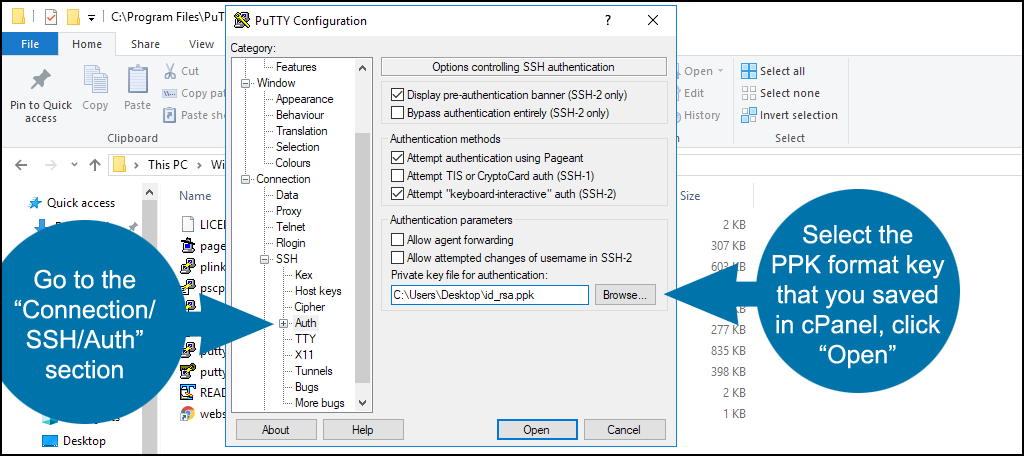Click the private key file path field
The image size is (1024, 456).
[490, 295]
